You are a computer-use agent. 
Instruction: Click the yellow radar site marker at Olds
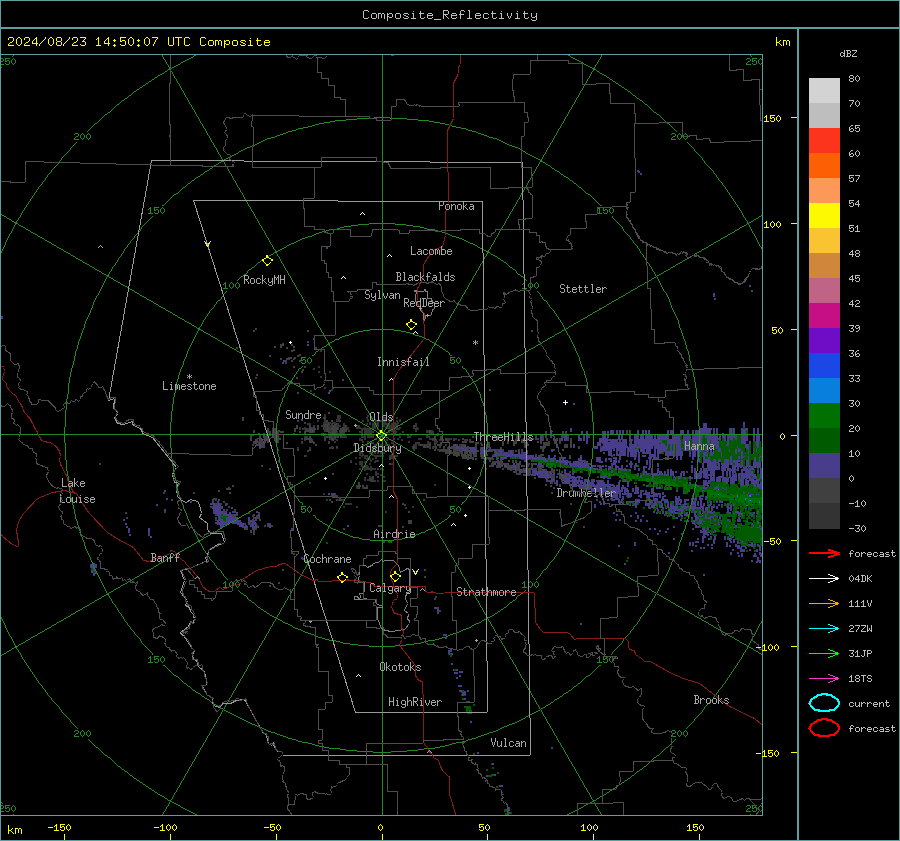(x=381, y=436)
